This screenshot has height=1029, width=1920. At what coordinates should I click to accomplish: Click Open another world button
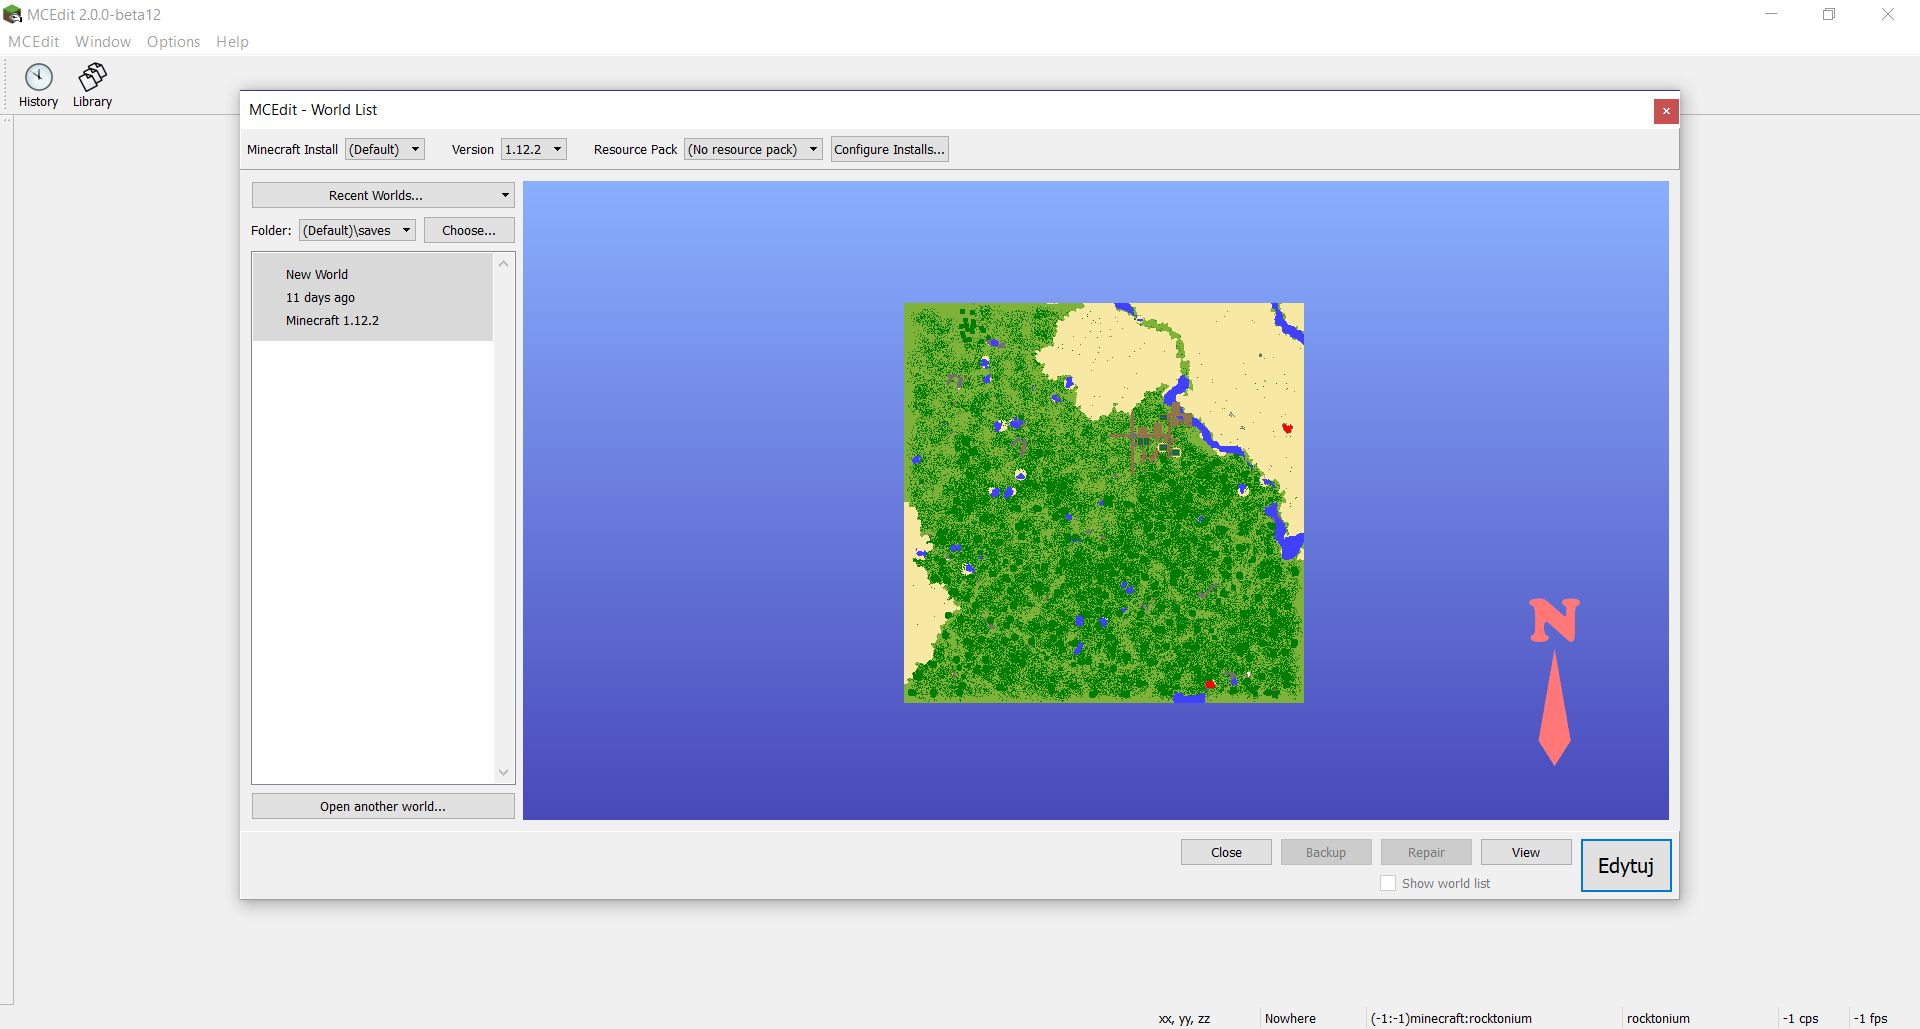pyautogui.click(x=382, y=805)
